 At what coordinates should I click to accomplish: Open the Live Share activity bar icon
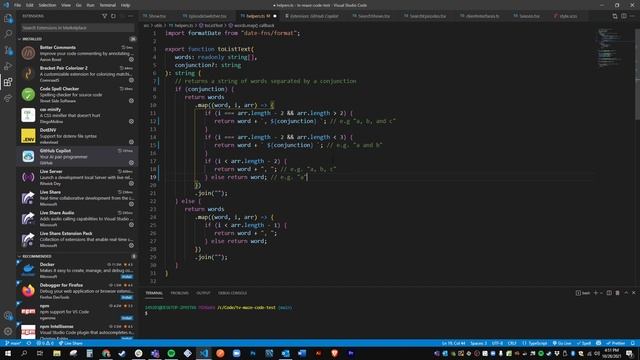pos(8,98)
